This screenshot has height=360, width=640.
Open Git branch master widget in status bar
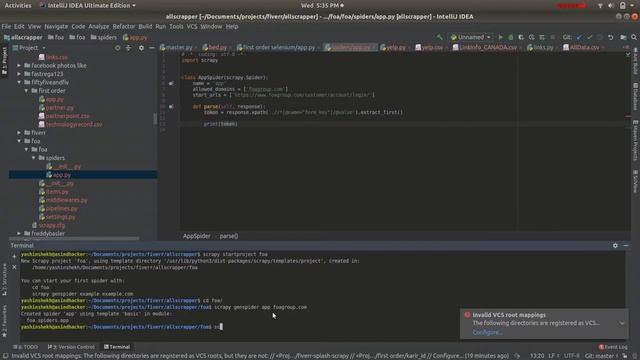[x=602, y=356]
